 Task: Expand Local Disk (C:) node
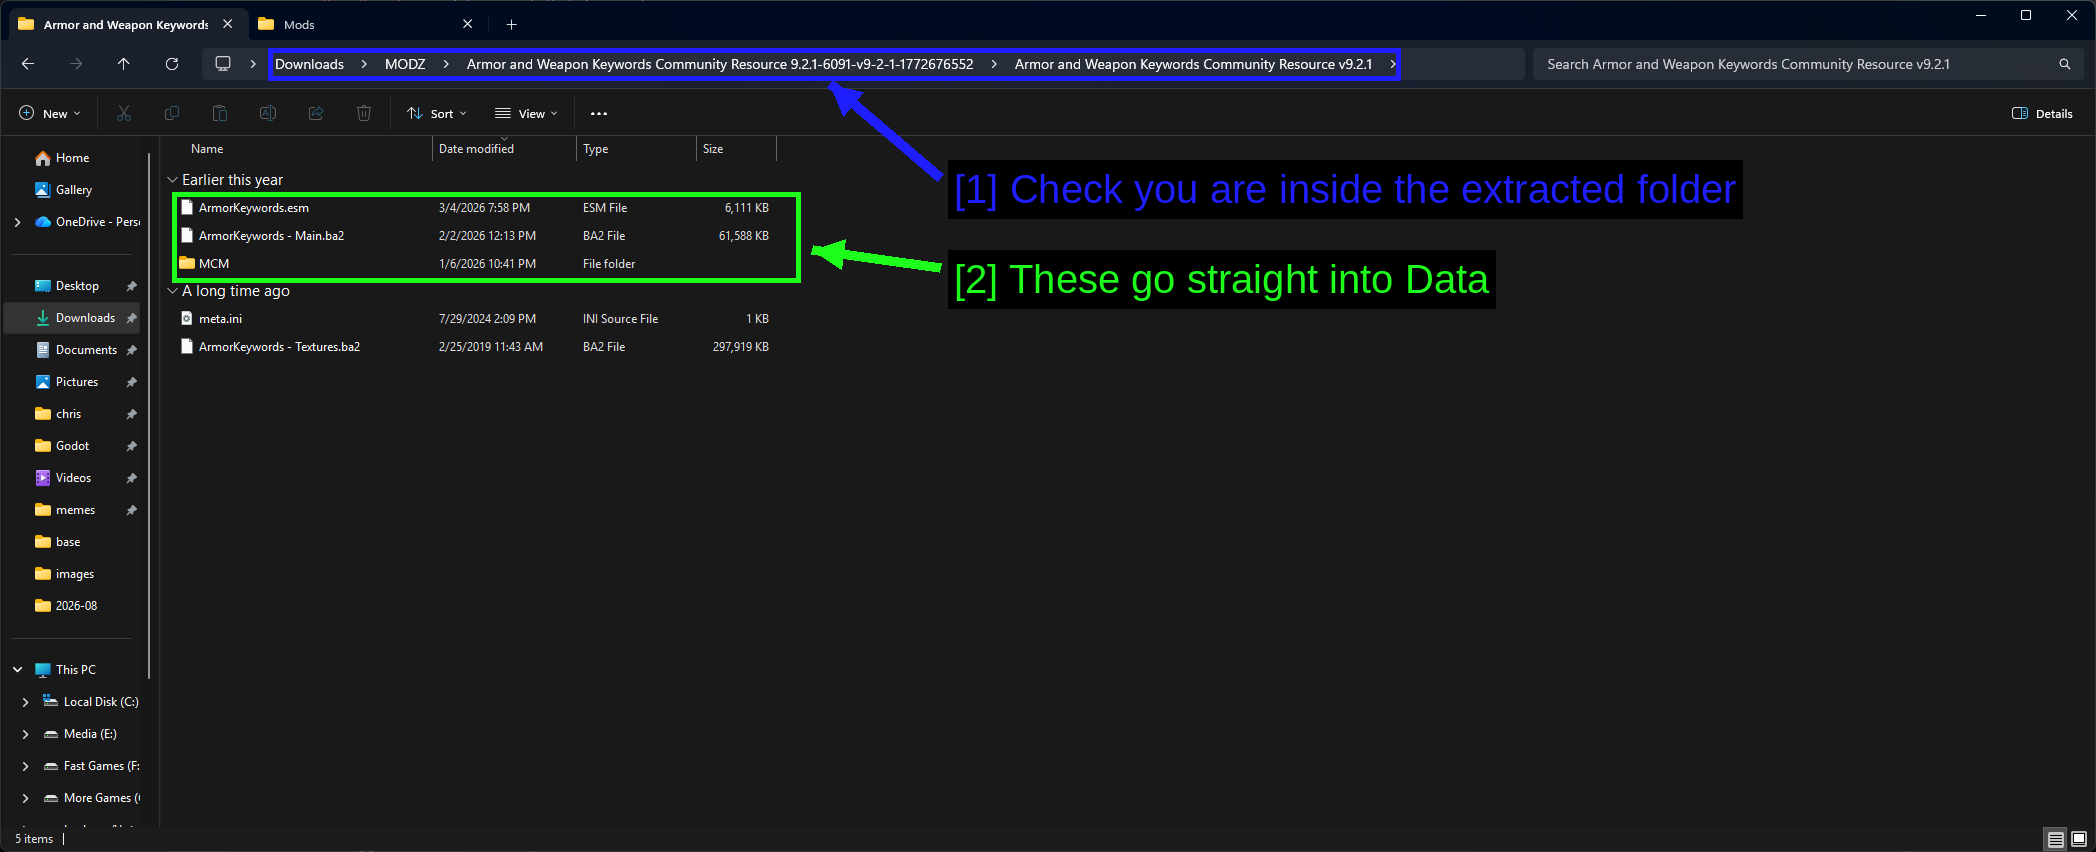click(x=25, y=702)
